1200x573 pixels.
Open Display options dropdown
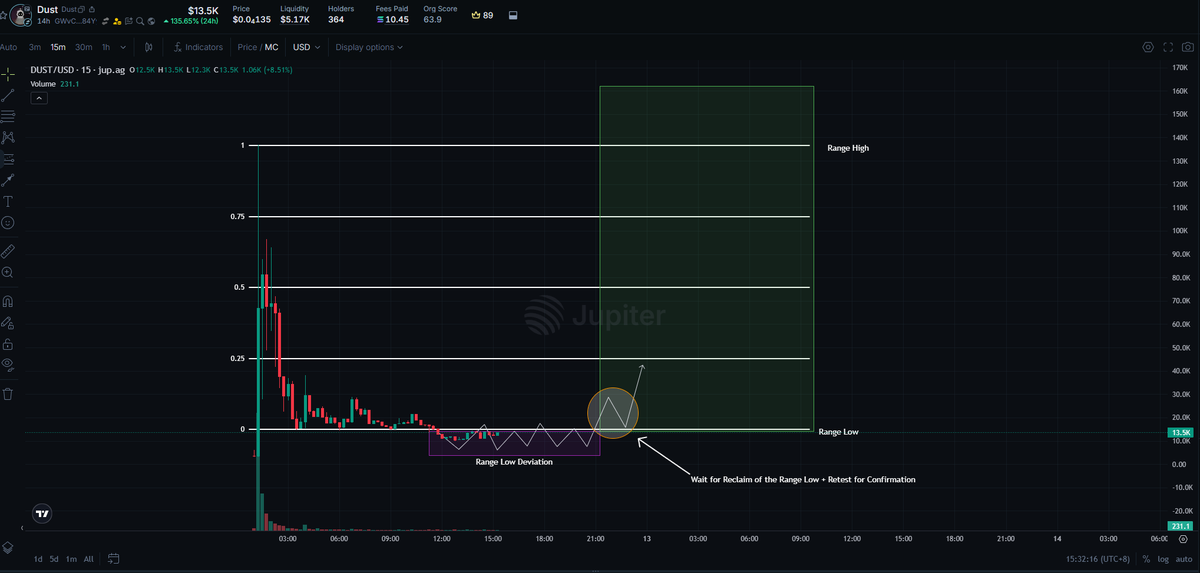(x=369, y=47)
